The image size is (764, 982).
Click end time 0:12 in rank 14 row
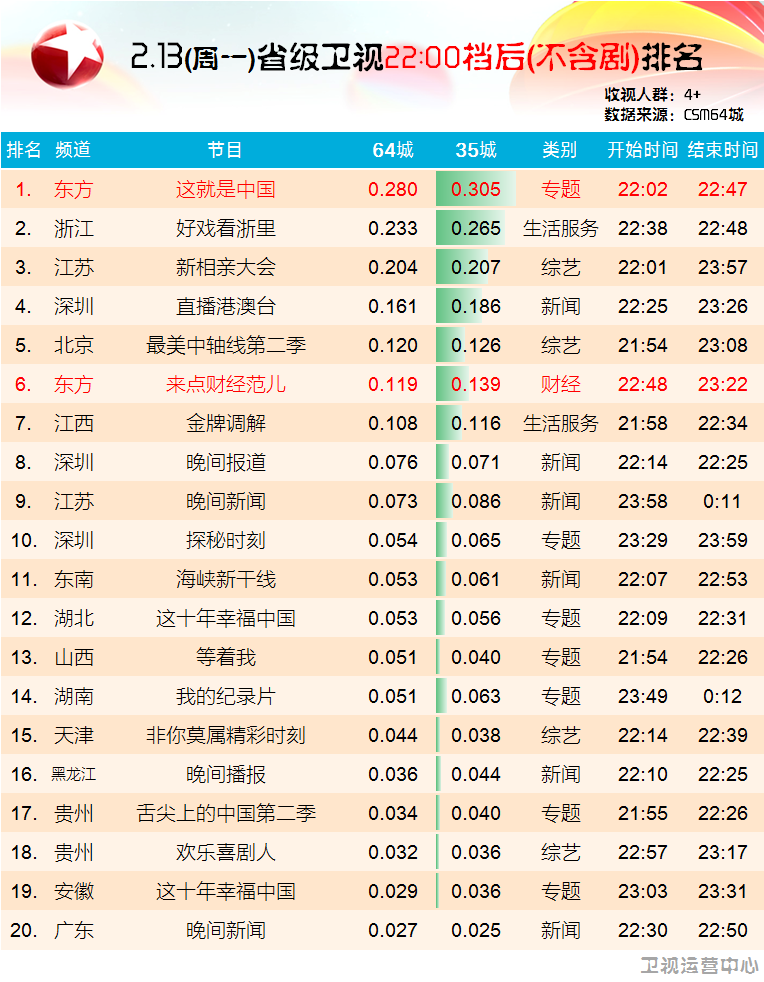point(722,696)
